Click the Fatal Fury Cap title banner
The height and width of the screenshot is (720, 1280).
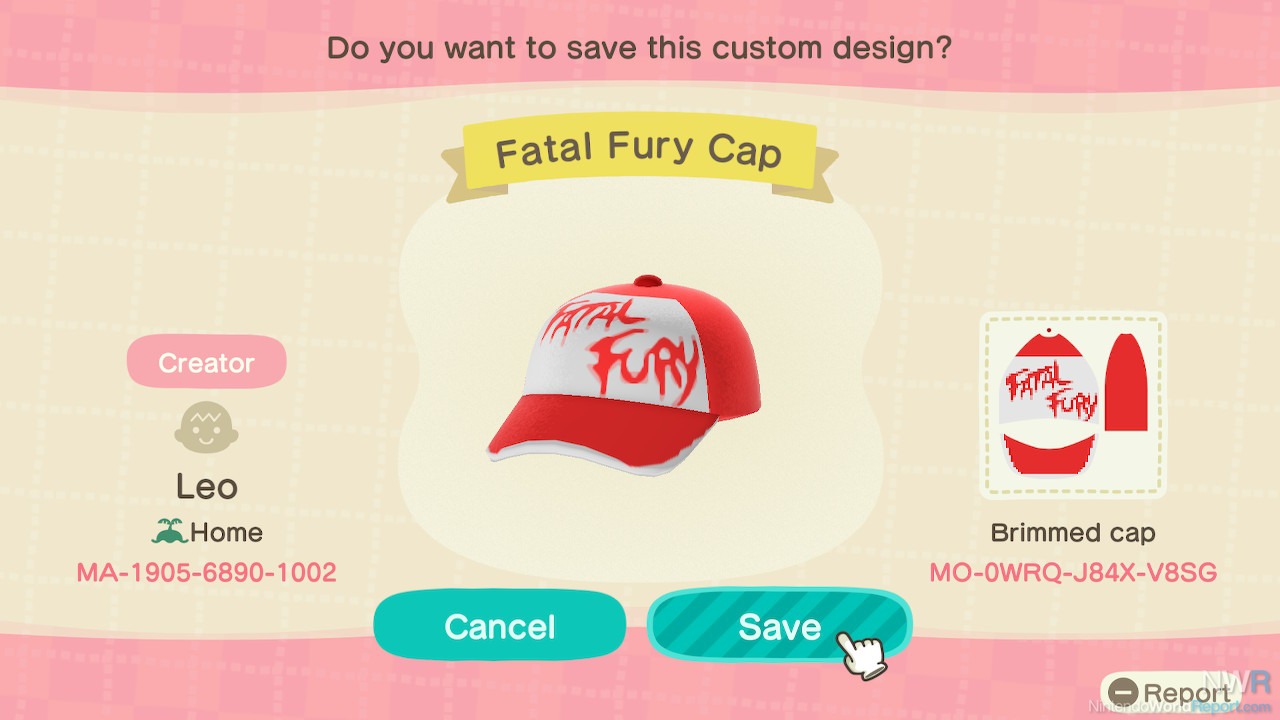pos(639,152)
